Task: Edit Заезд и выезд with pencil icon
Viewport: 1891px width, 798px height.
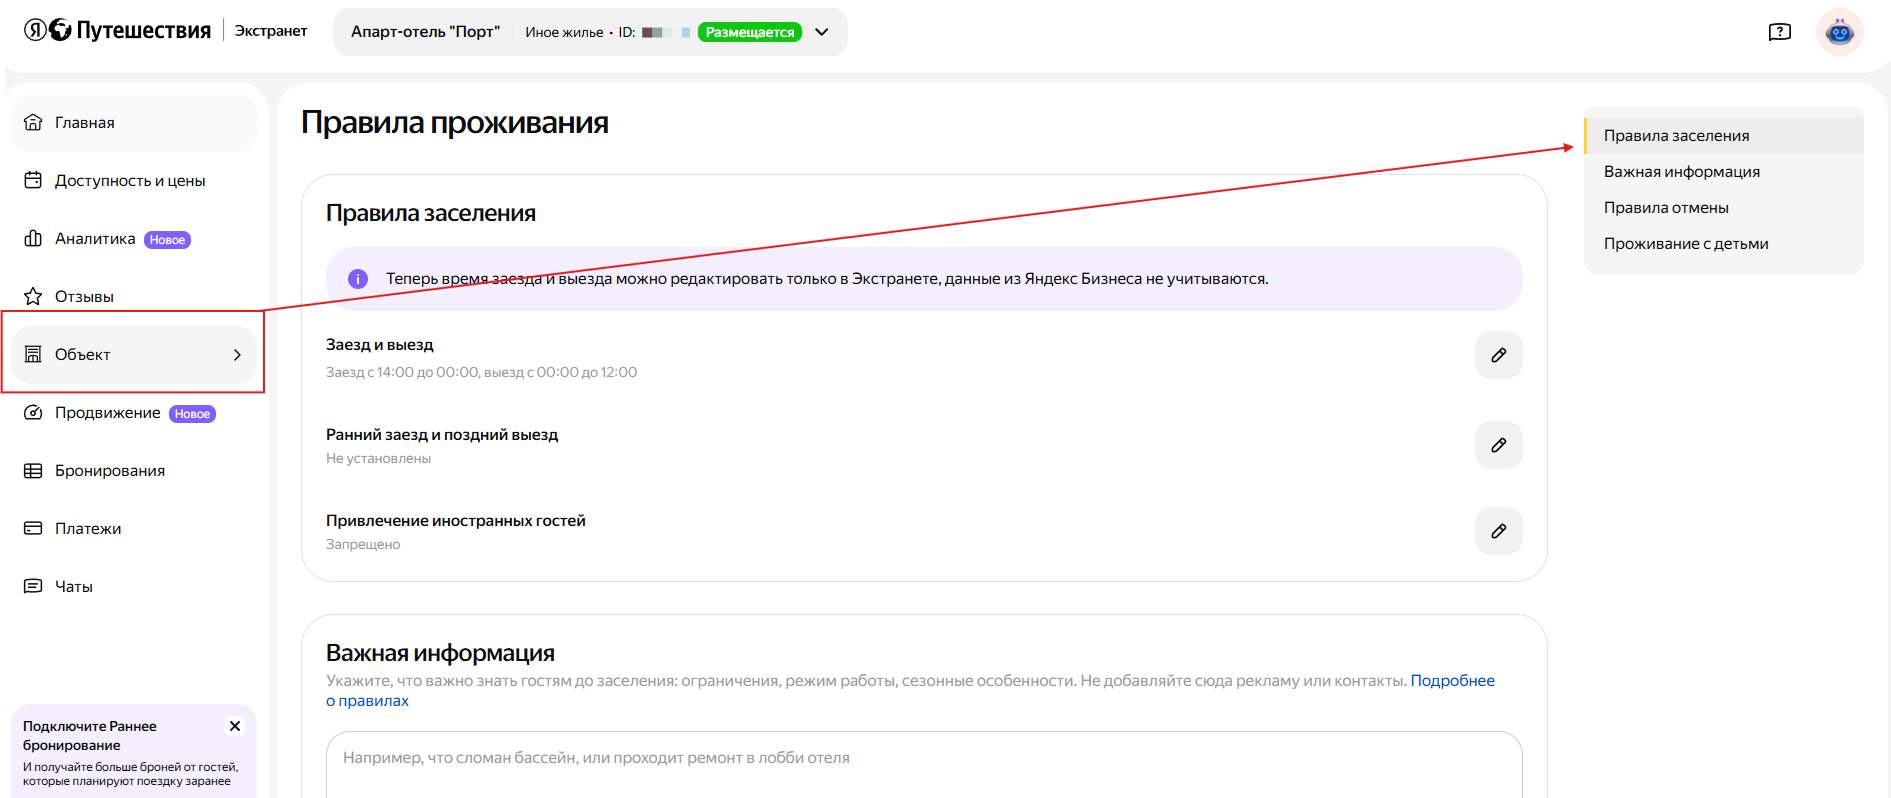Action: click(1499, 355)
